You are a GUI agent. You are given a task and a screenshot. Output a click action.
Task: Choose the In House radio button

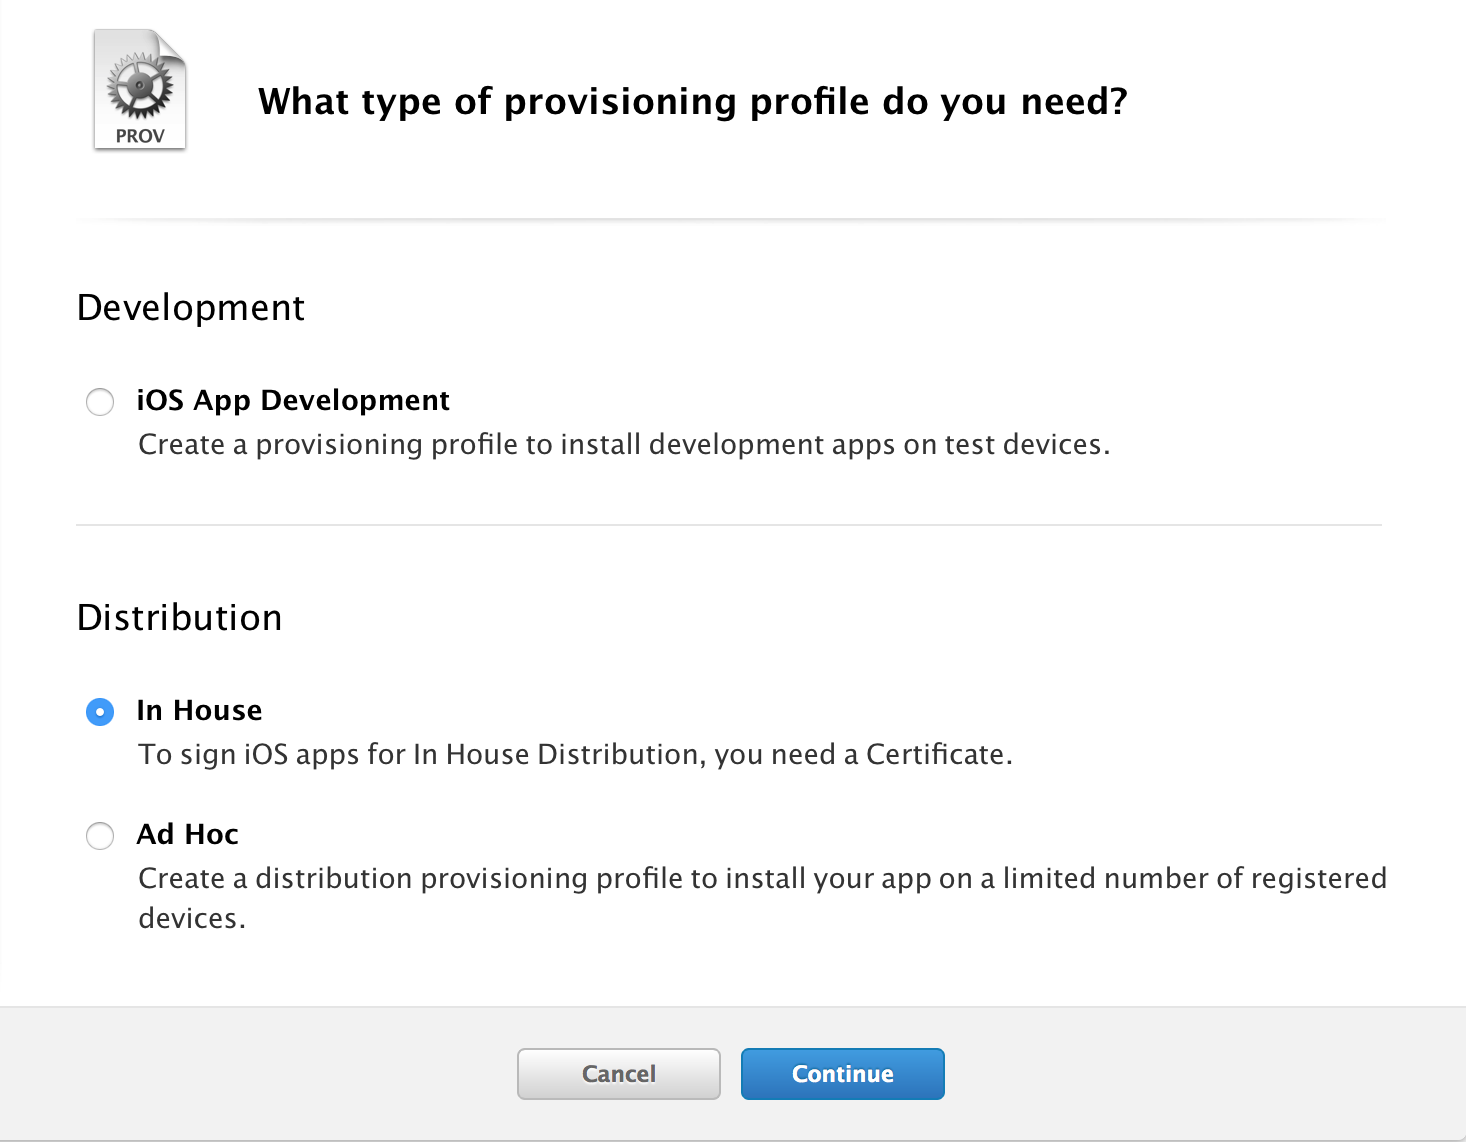pyautogui.click(x=100, y=712)
